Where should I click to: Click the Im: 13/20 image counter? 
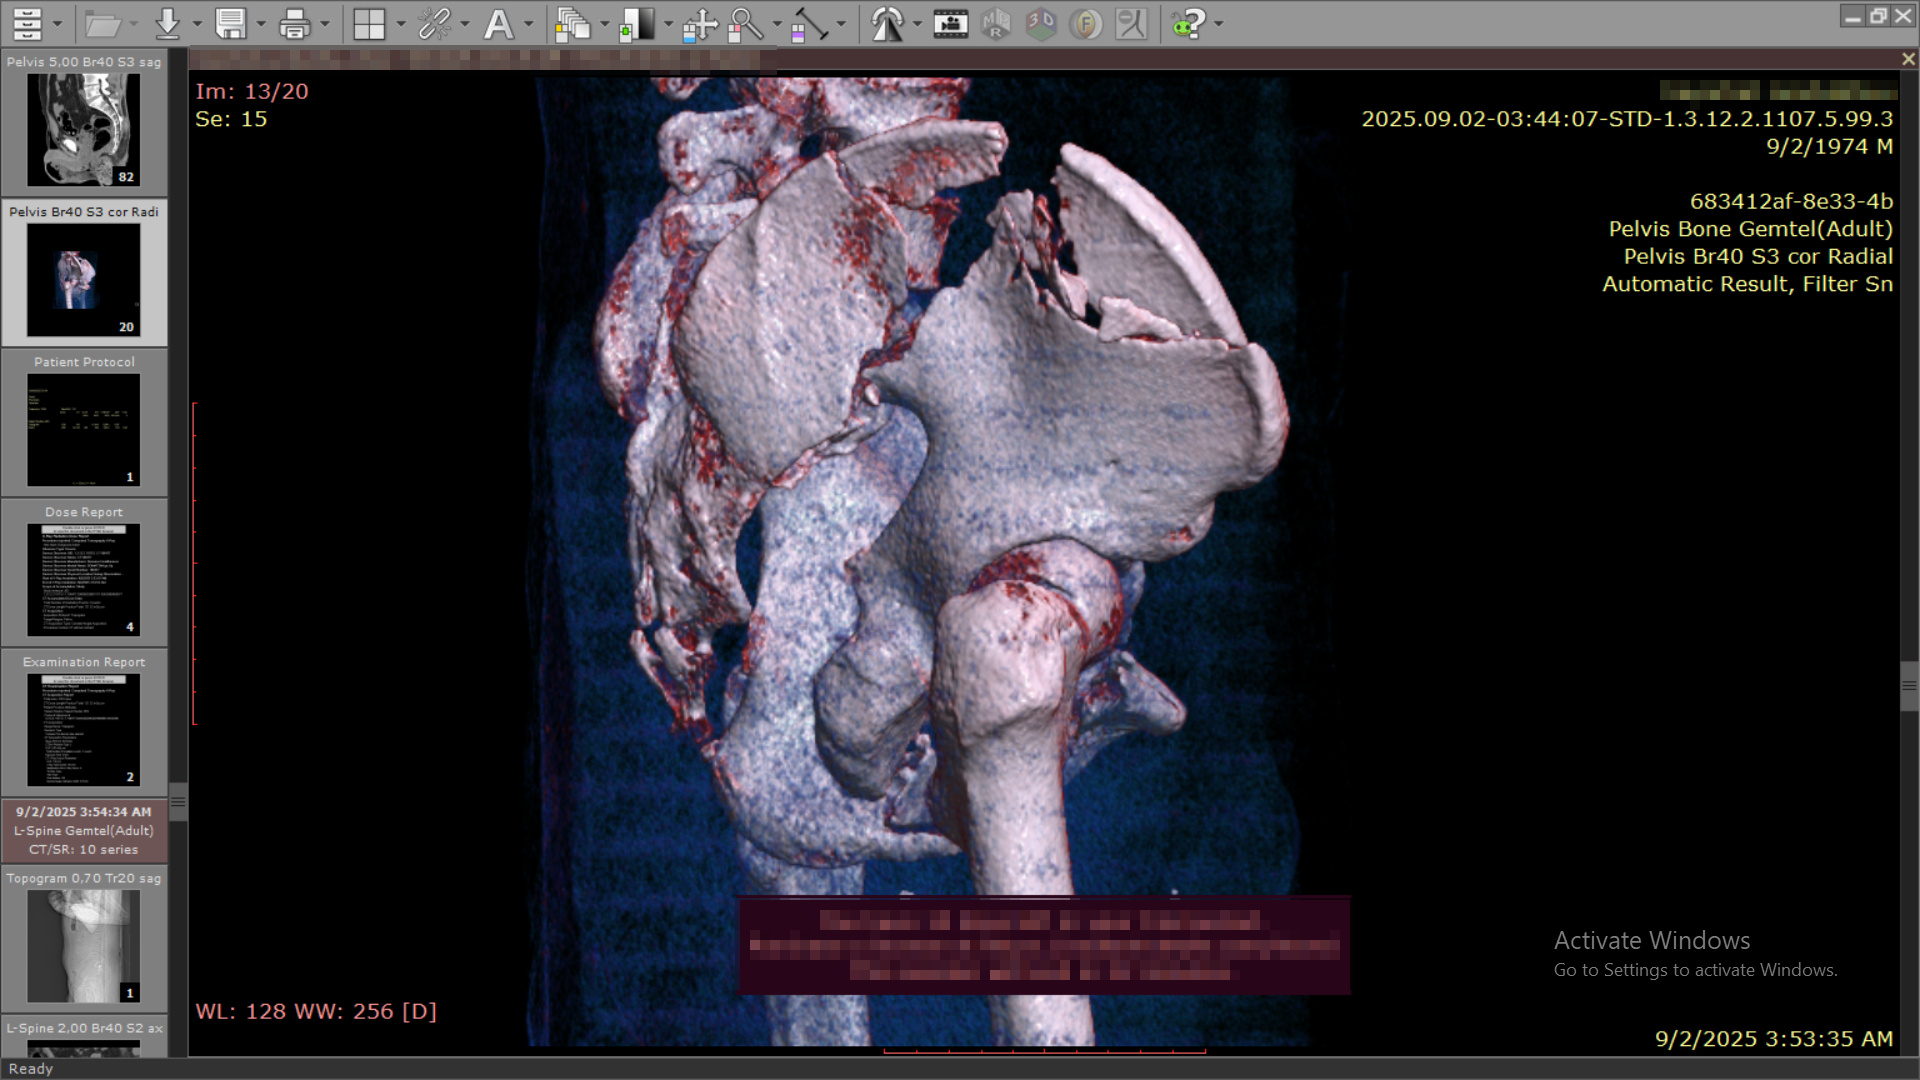click(252, 91)
